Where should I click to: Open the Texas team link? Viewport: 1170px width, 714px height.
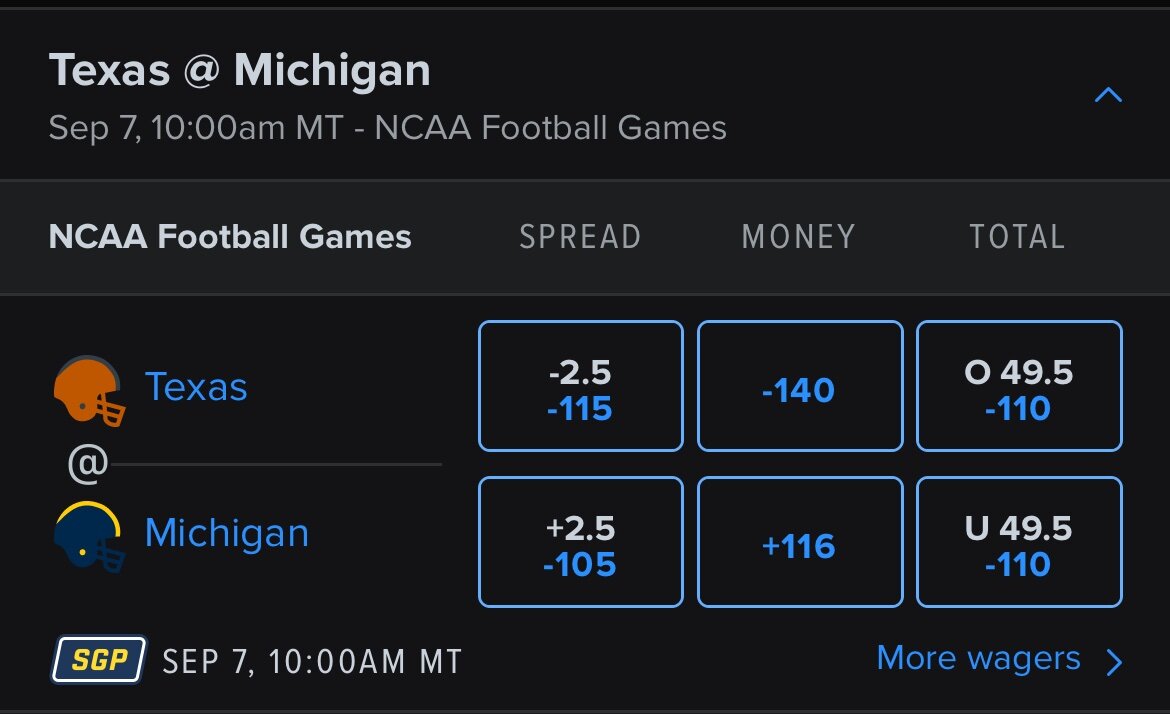[195, 386]
